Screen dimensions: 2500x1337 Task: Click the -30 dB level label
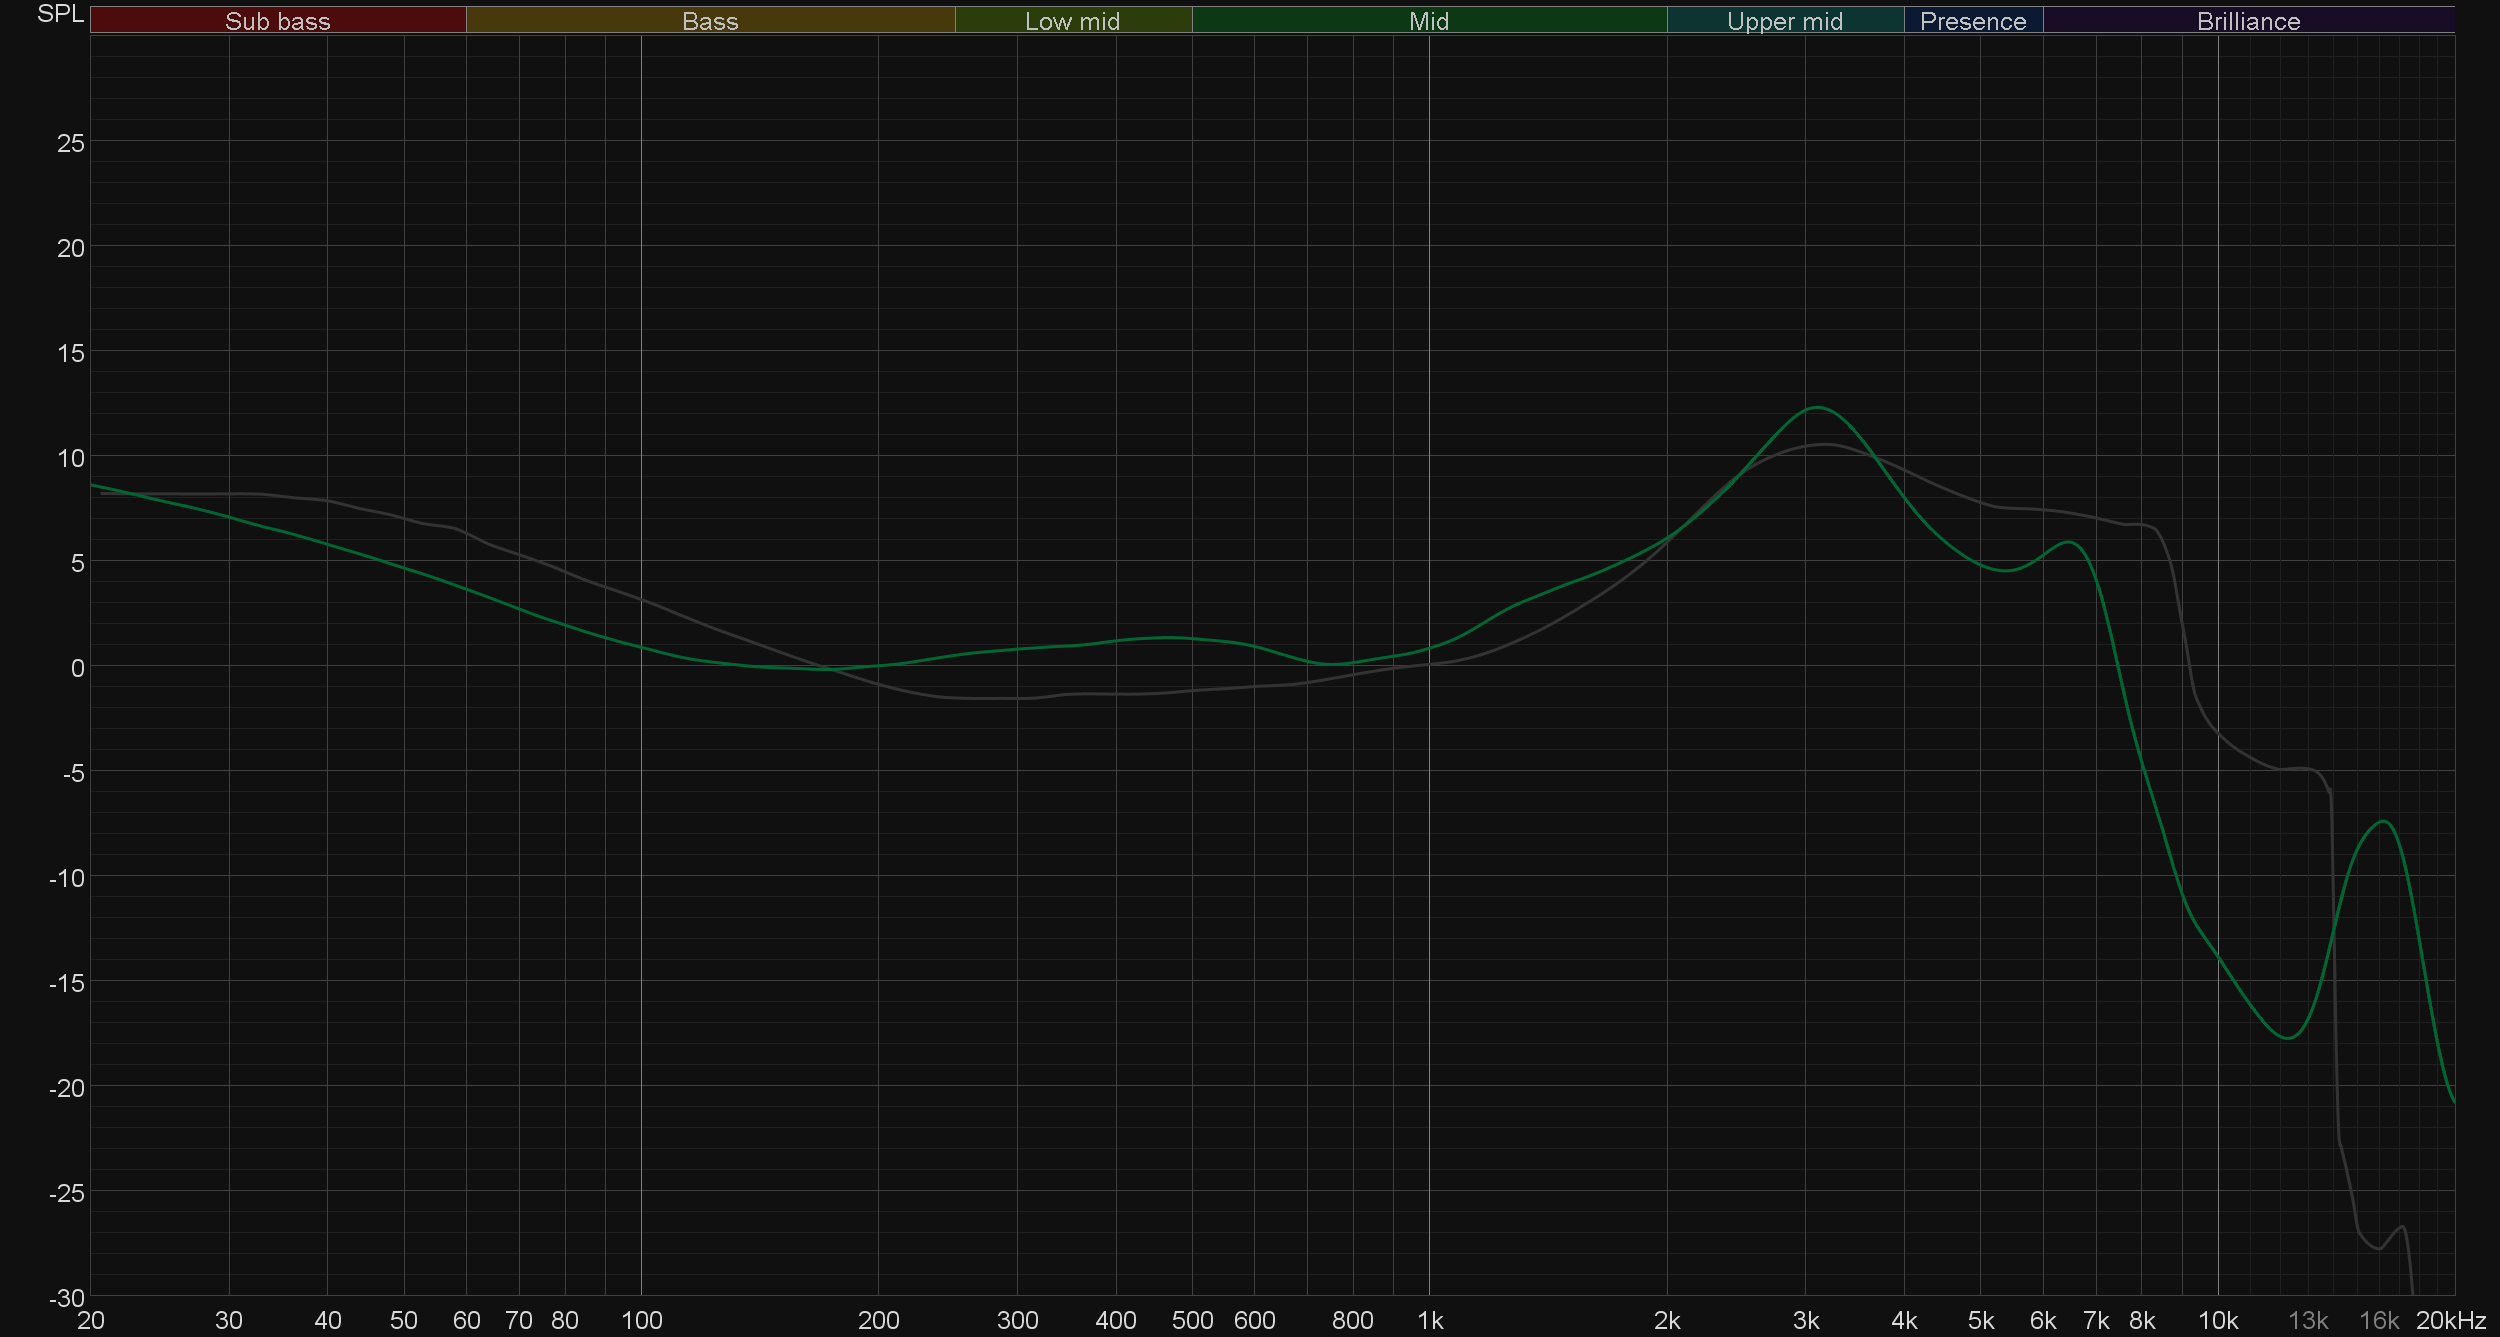coord(67,1298)
